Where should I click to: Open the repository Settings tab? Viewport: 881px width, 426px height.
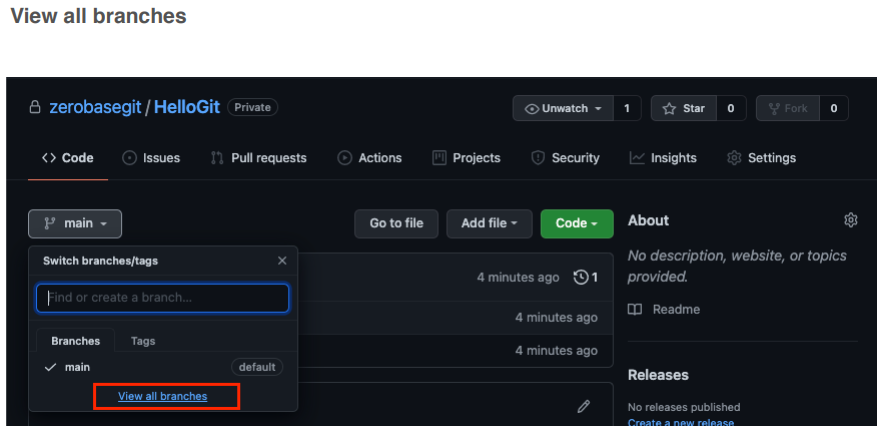tap(761, 158)
